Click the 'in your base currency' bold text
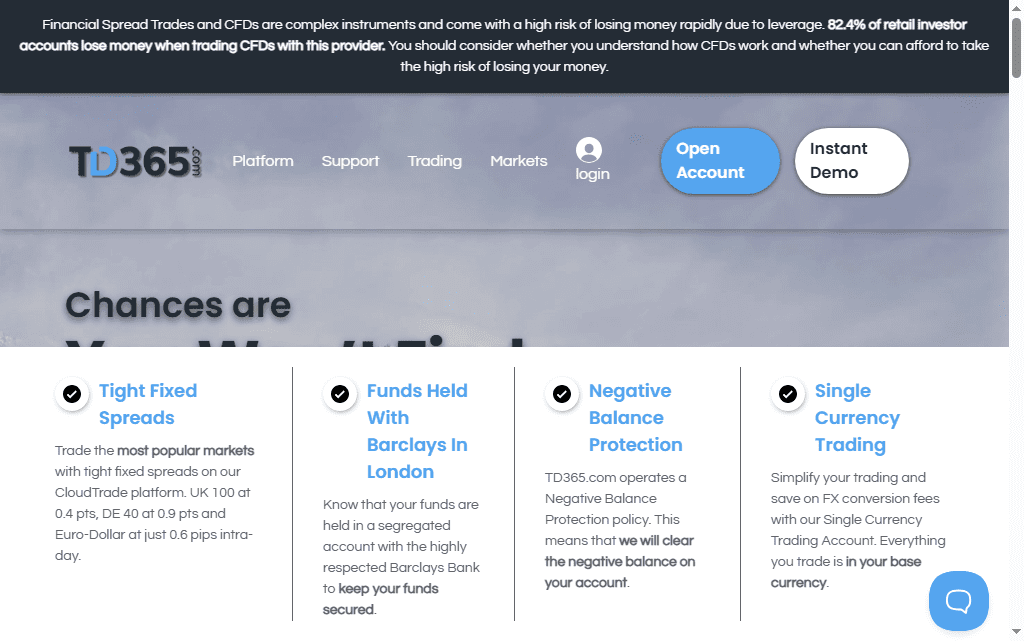The height and width of the screenshot is (641, 1024). coord(846,572)
